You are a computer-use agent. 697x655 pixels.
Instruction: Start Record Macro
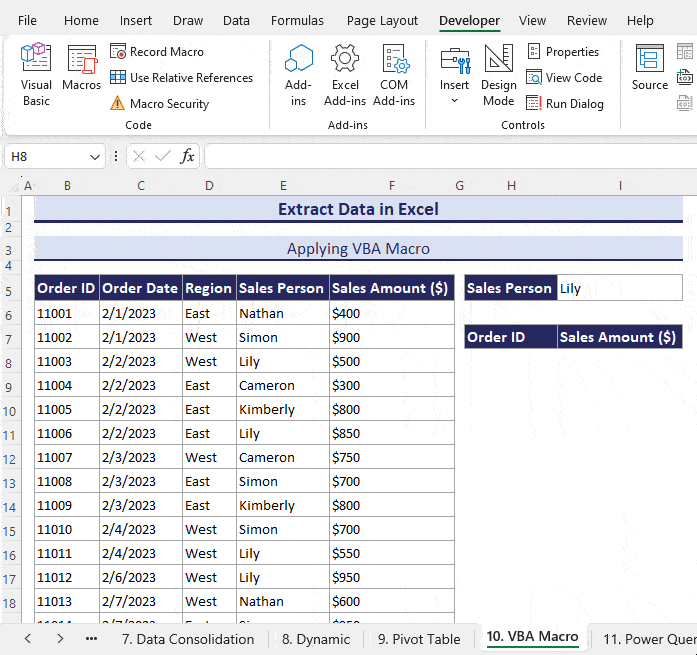point(157,52)
